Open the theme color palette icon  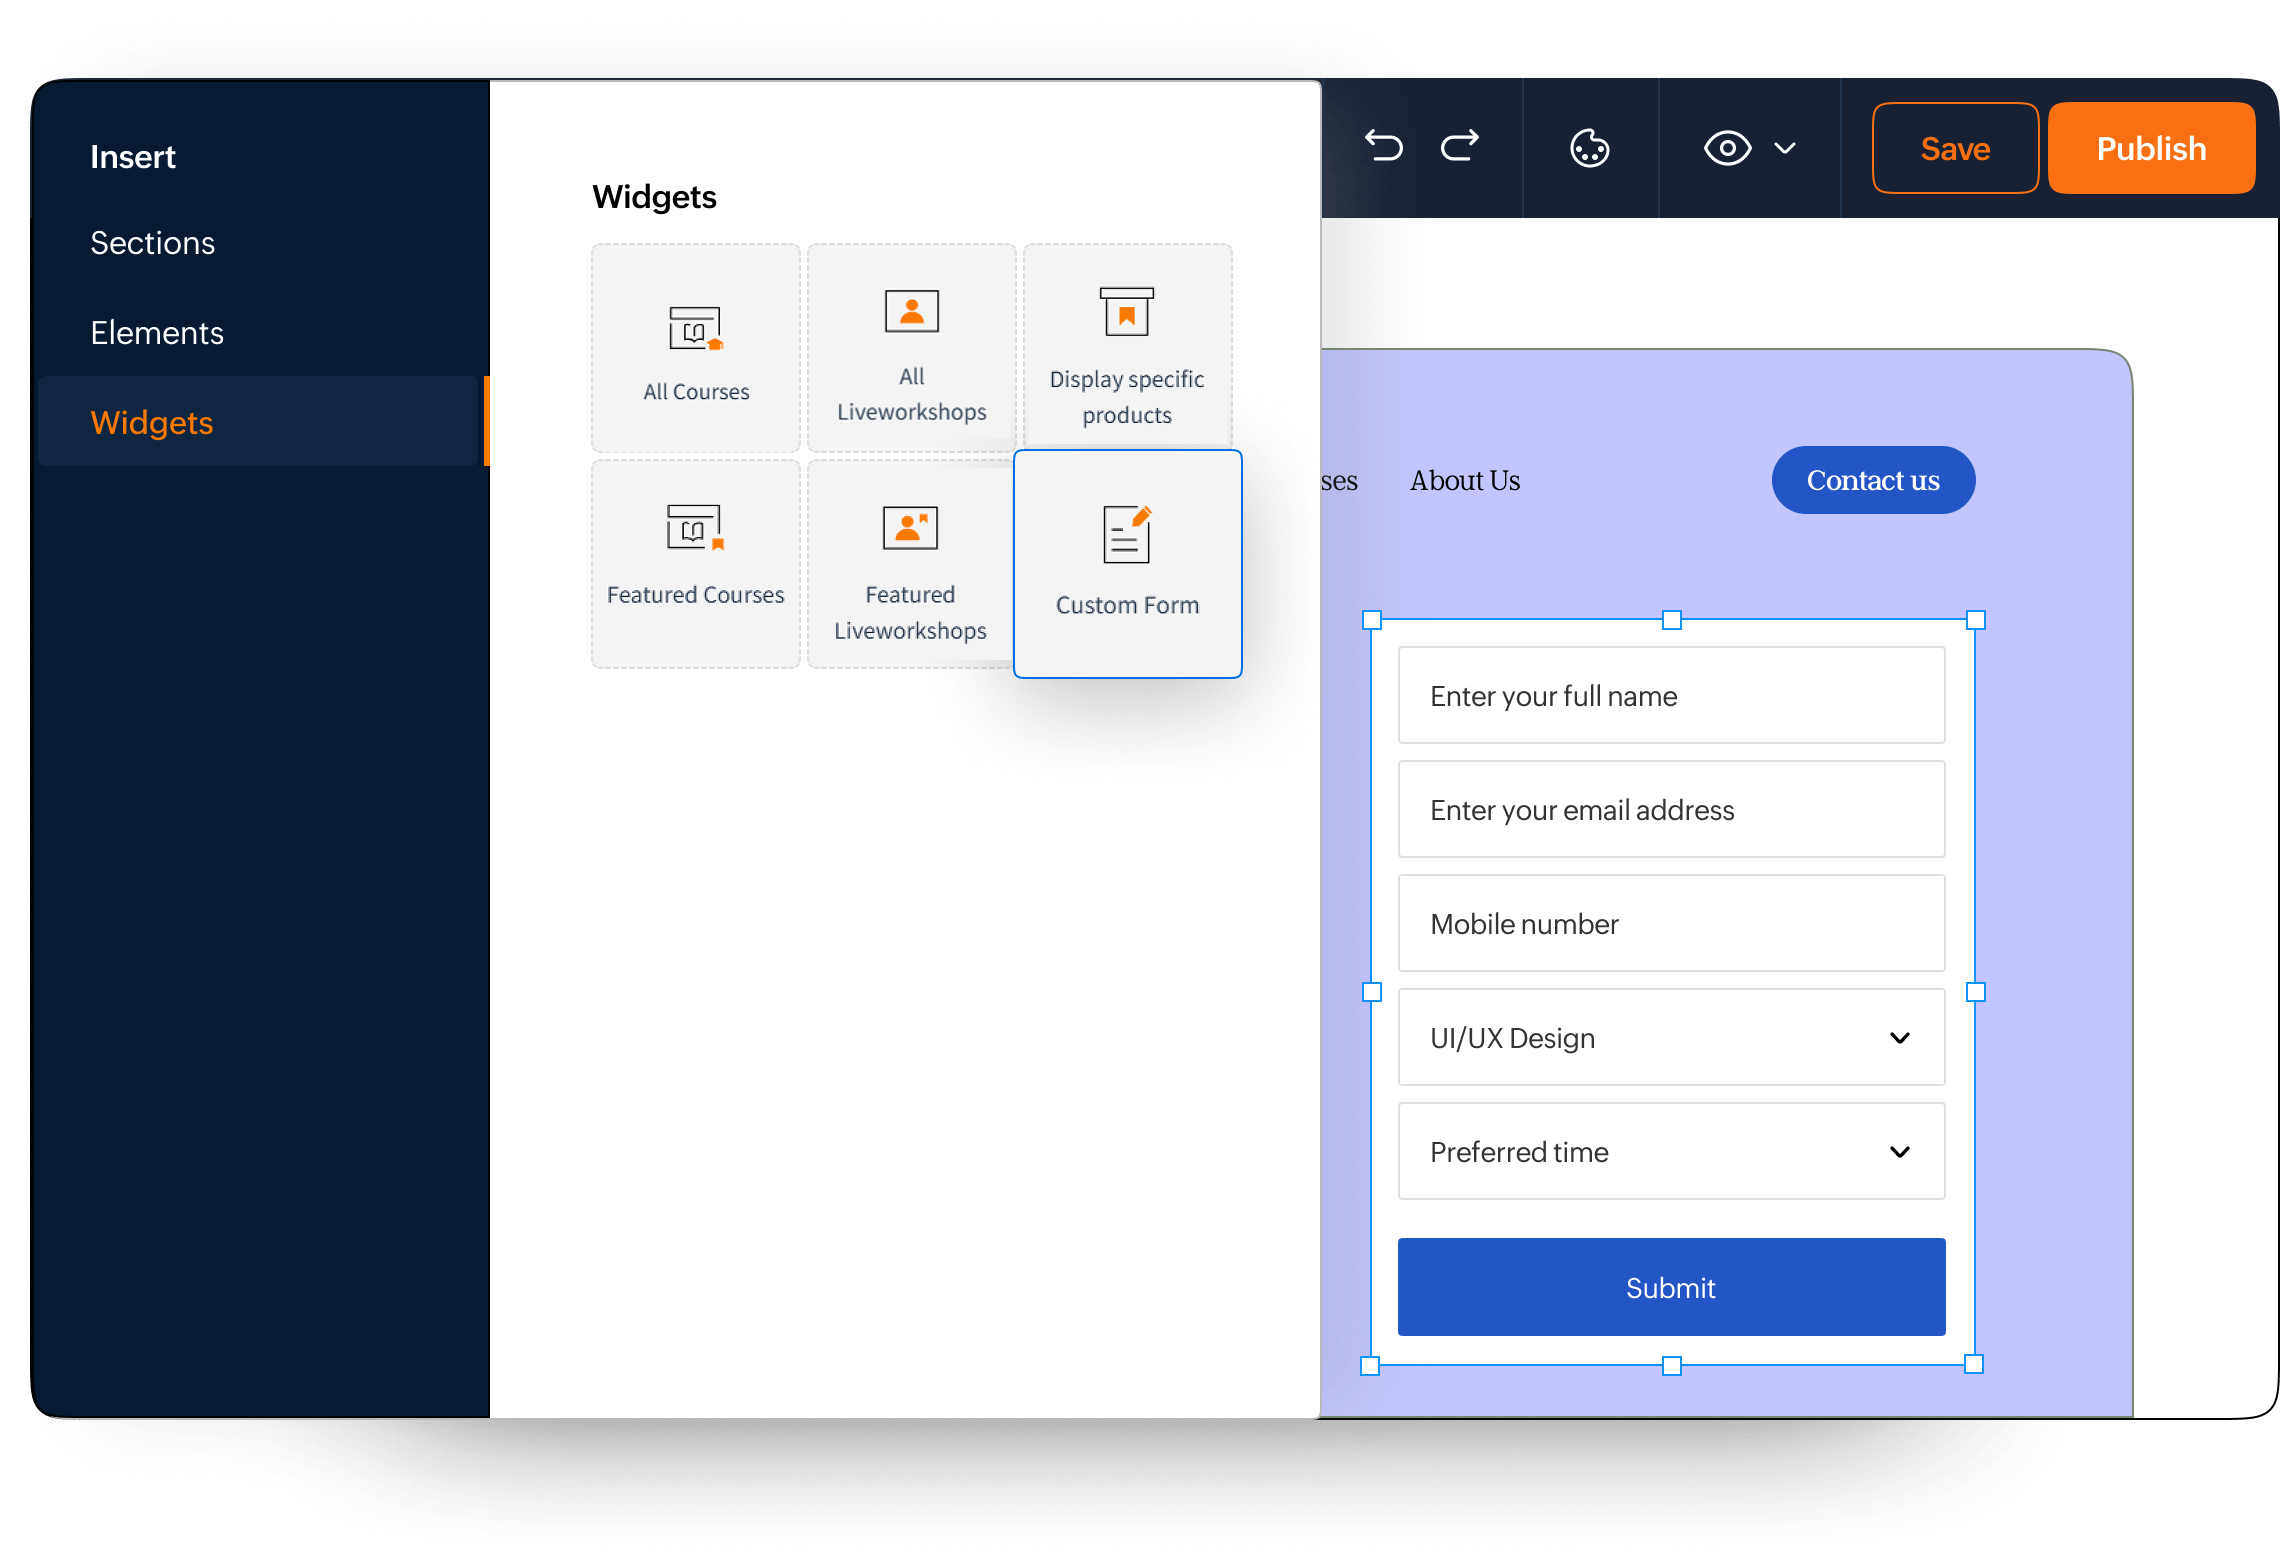(x=1590, y=147)
